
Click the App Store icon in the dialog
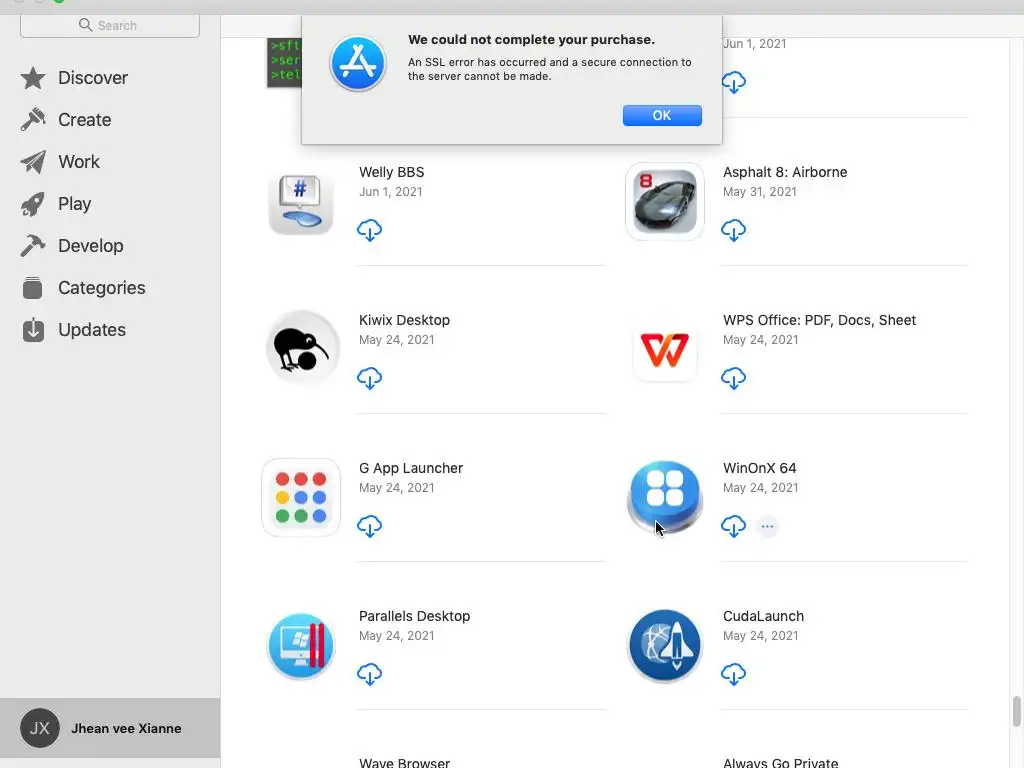point(357,63)
